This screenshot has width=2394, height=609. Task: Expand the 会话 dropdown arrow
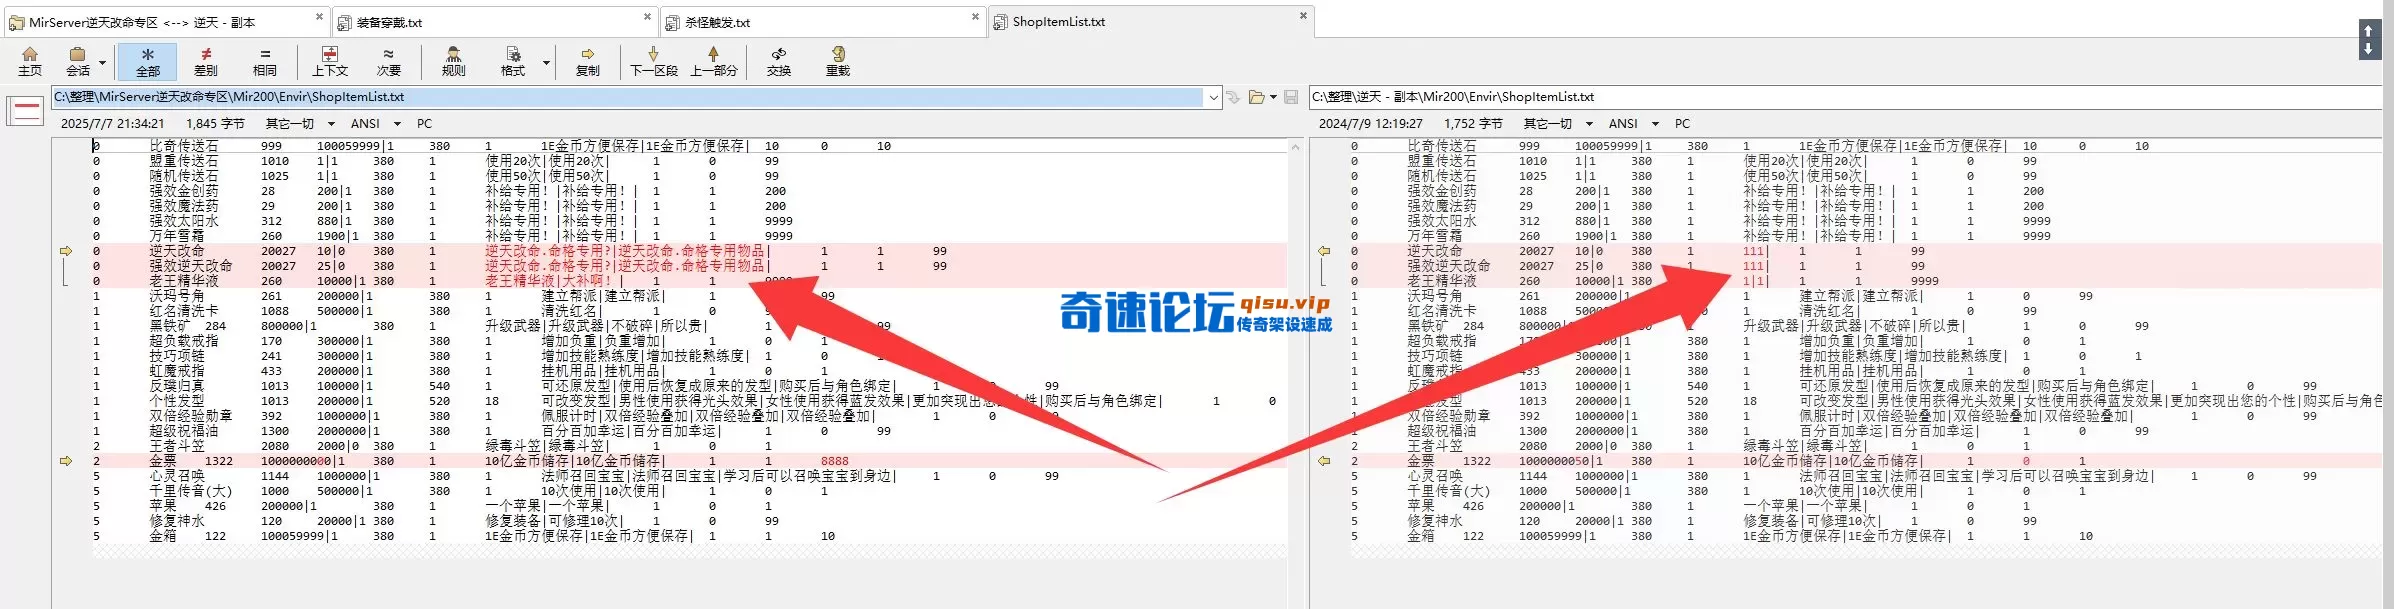point(102,62)
